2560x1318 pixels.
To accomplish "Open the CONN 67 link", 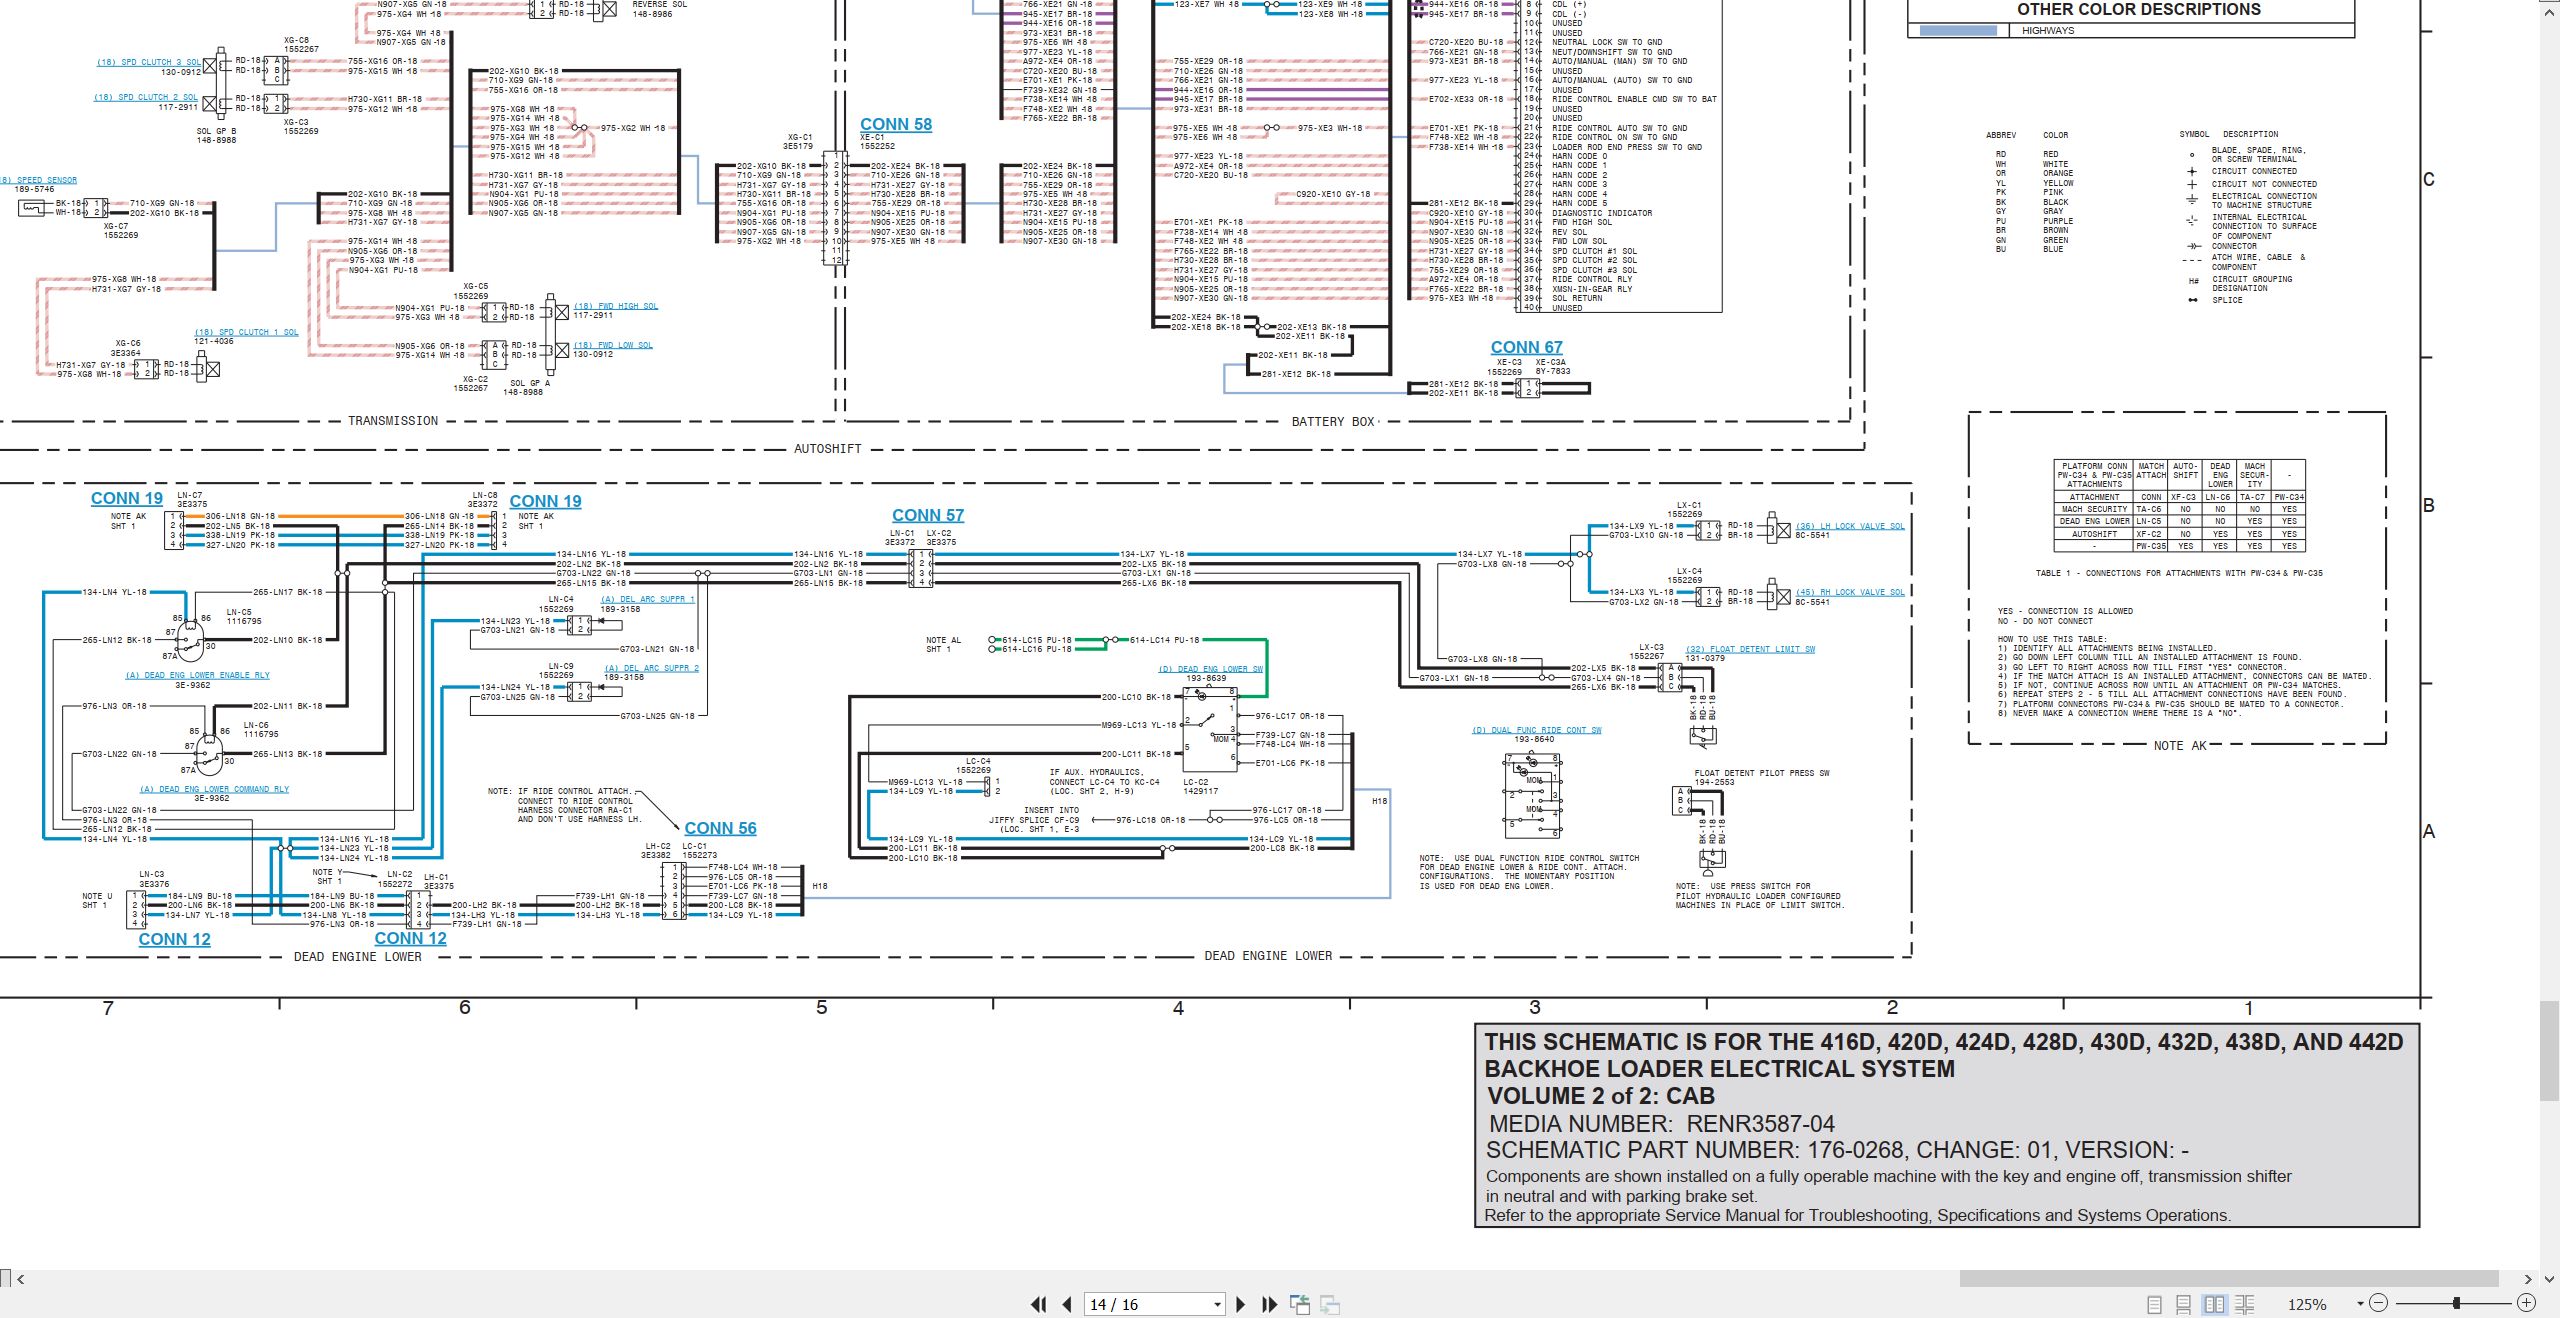I will pyautogui.click(x=1526, y=348).
